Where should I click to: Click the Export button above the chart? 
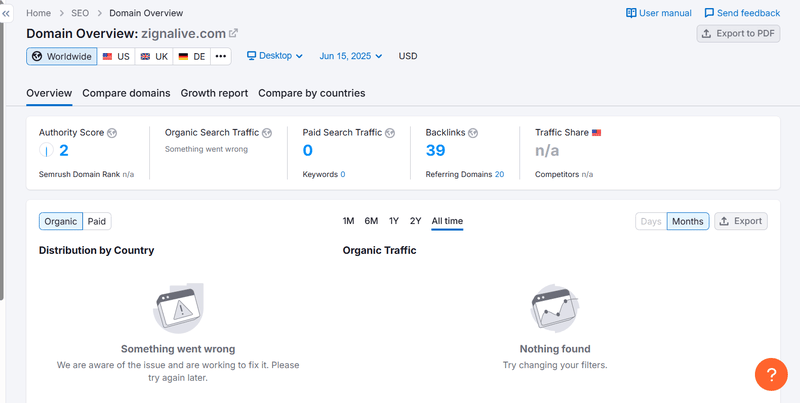[x=741, y=221]
